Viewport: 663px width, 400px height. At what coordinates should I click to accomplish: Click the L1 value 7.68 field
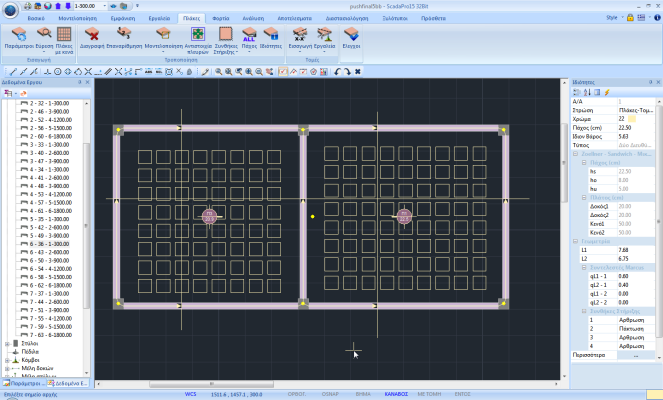click(x=636, y=250)
